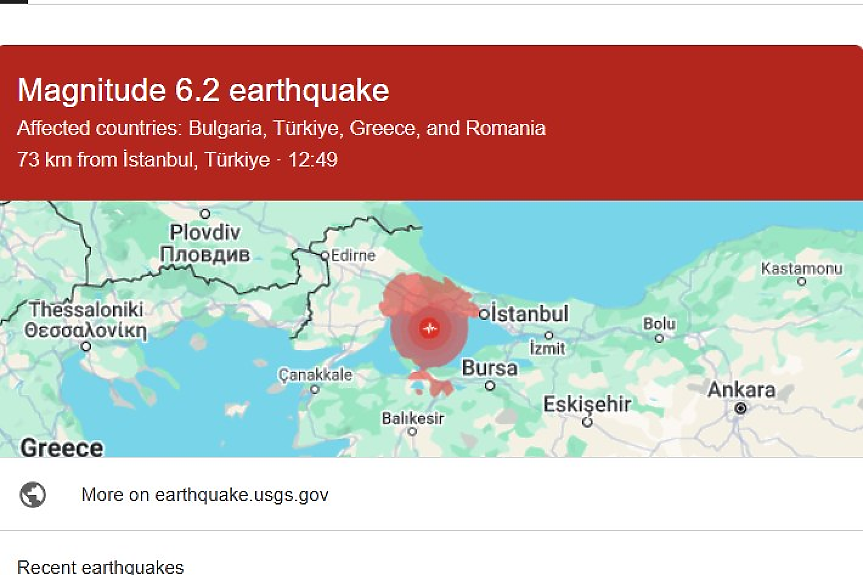Click the İzmit city marker
The height and width of the screenshot is (575, 863).
pyautogui.click(x=548, y=335)
